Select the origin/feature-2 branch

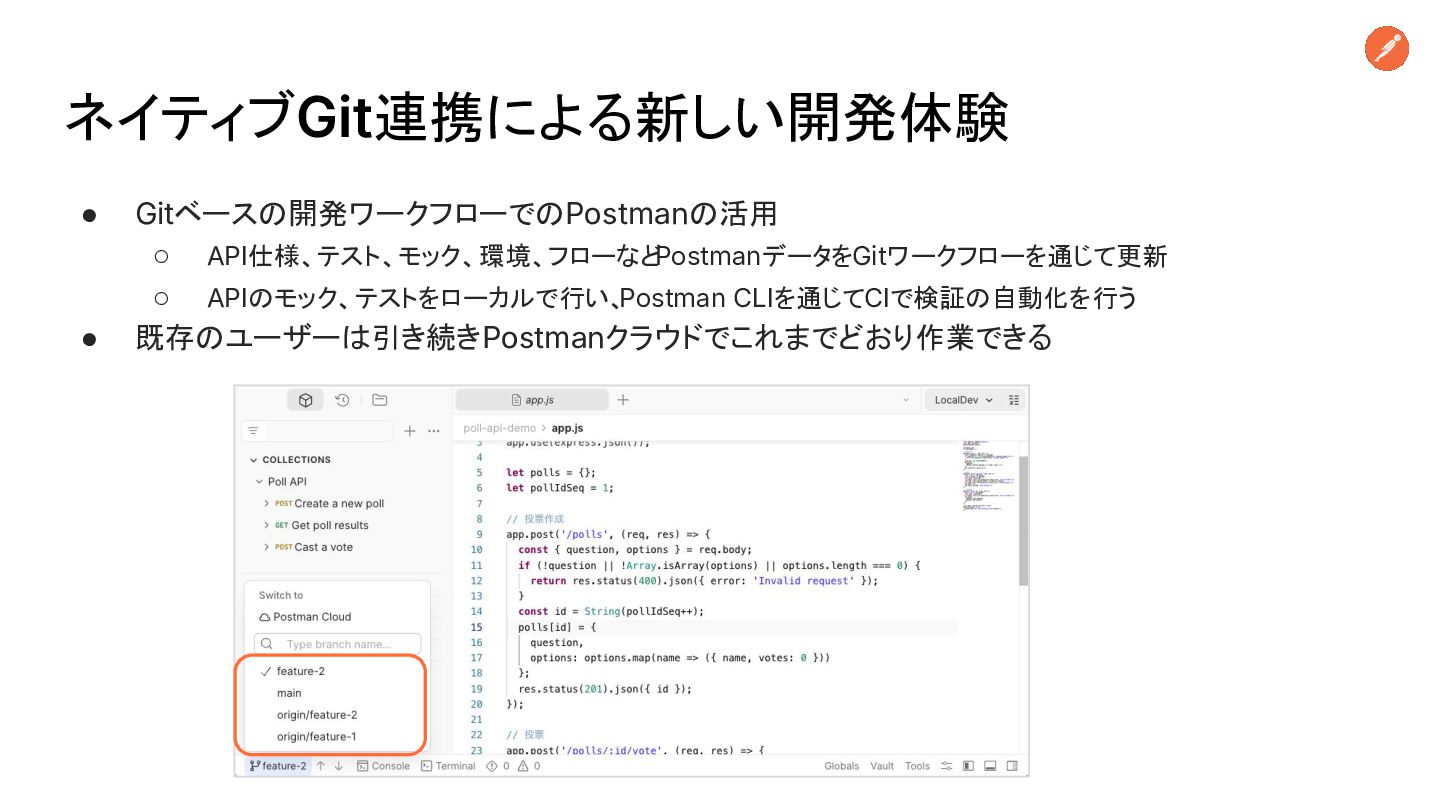pos(317,715)
